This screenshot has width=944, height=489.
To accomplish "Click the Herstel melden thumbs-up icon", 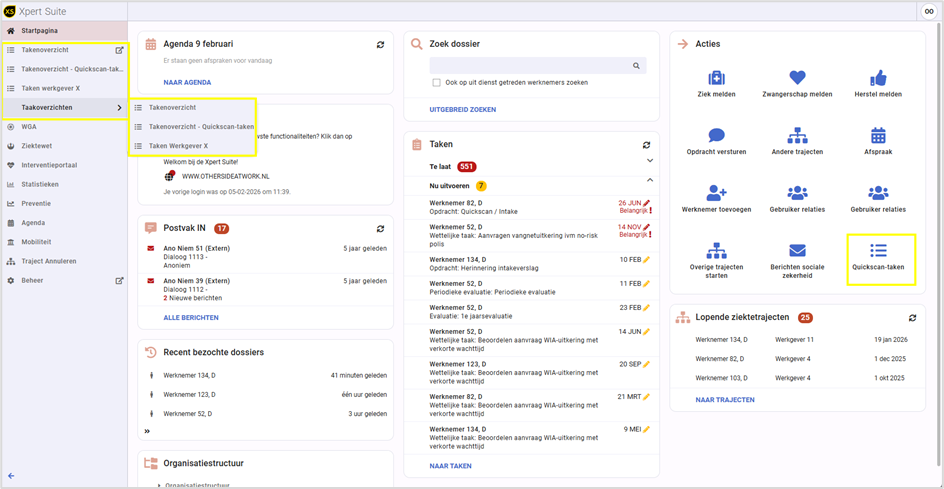I will click(x=878, y=78).
